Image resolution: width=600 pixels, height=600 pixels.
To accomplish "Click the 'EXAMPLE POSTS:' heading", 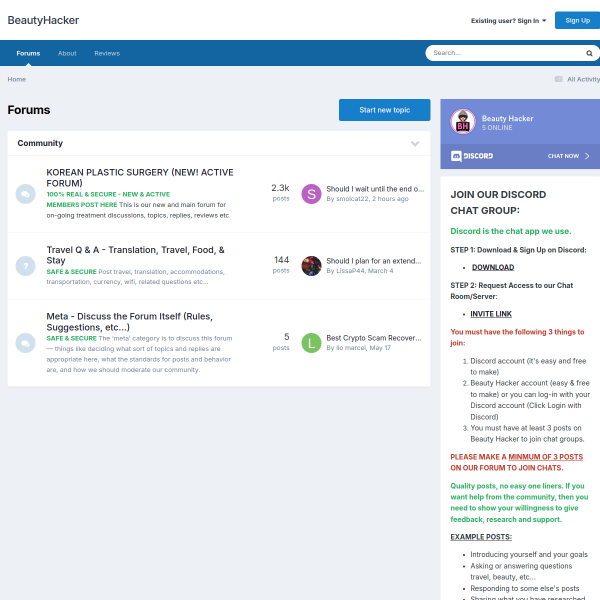I will 481,537.
